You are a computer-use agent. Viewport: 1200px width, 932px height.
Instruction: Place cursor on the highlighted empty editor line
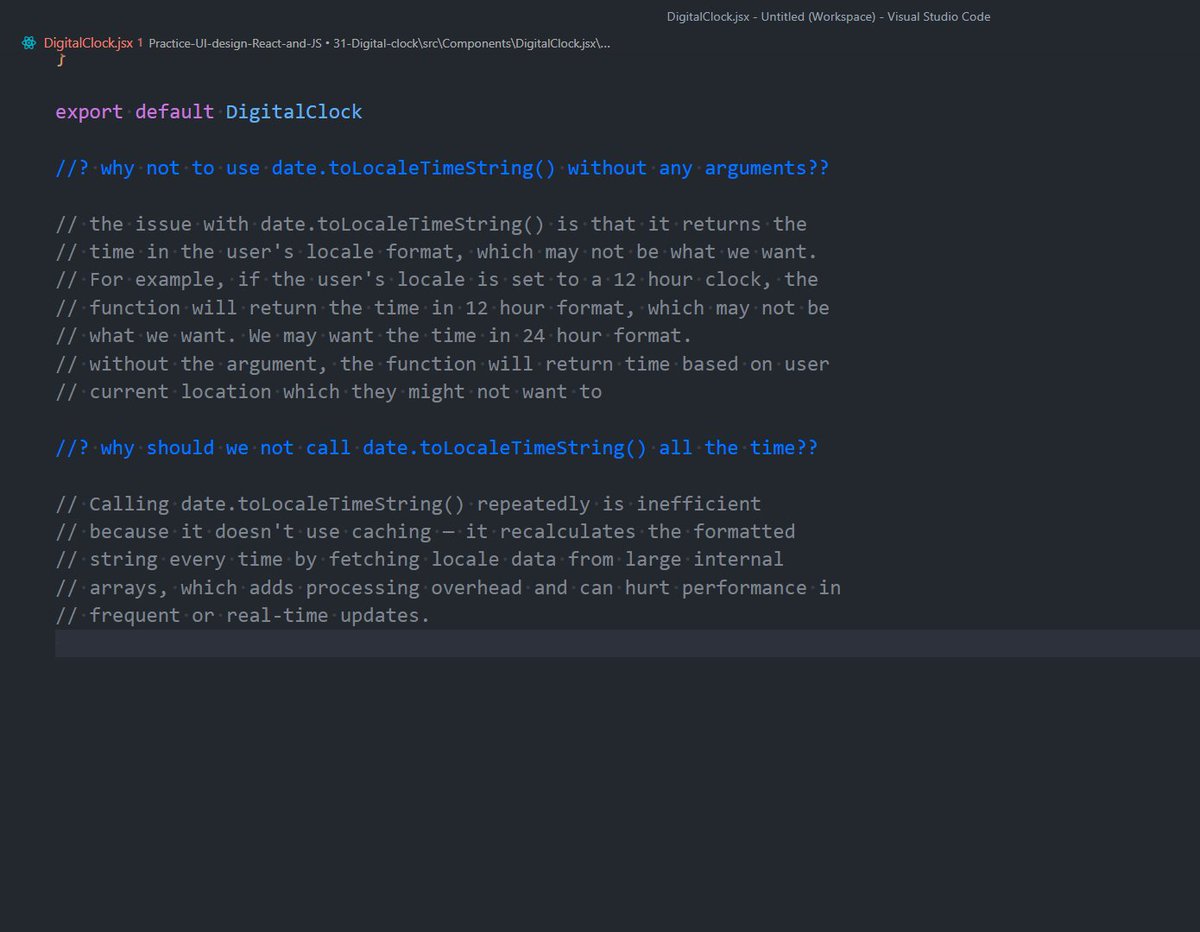coord(627,644)
